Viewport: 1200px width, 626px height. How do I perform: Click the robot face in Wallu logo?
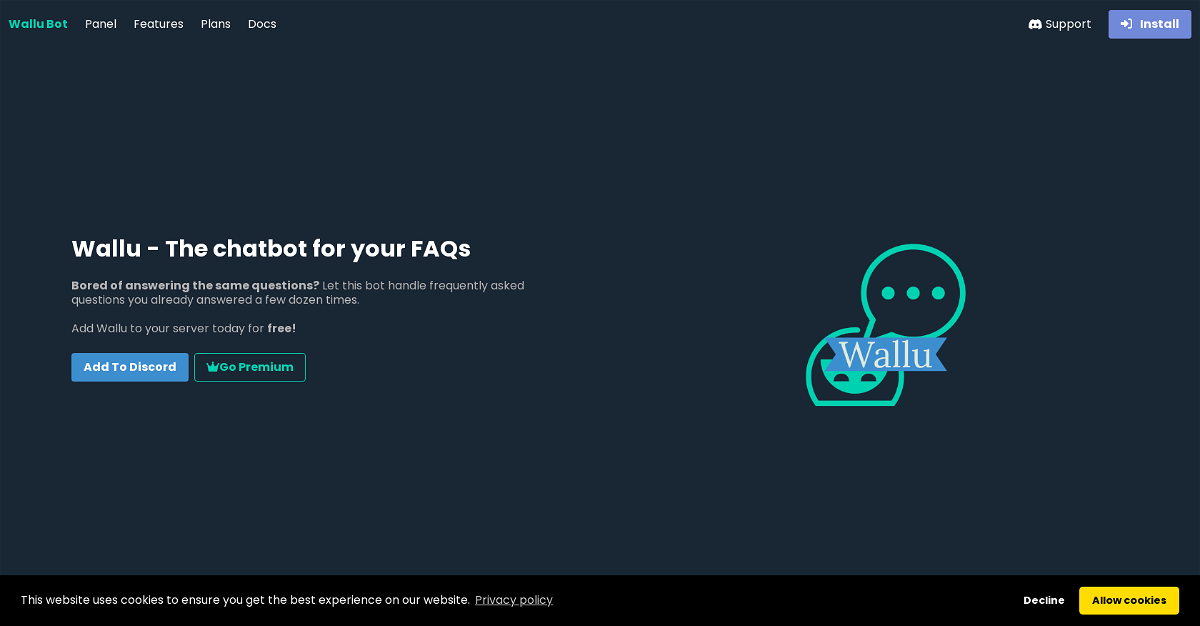(x=853, y=380)
